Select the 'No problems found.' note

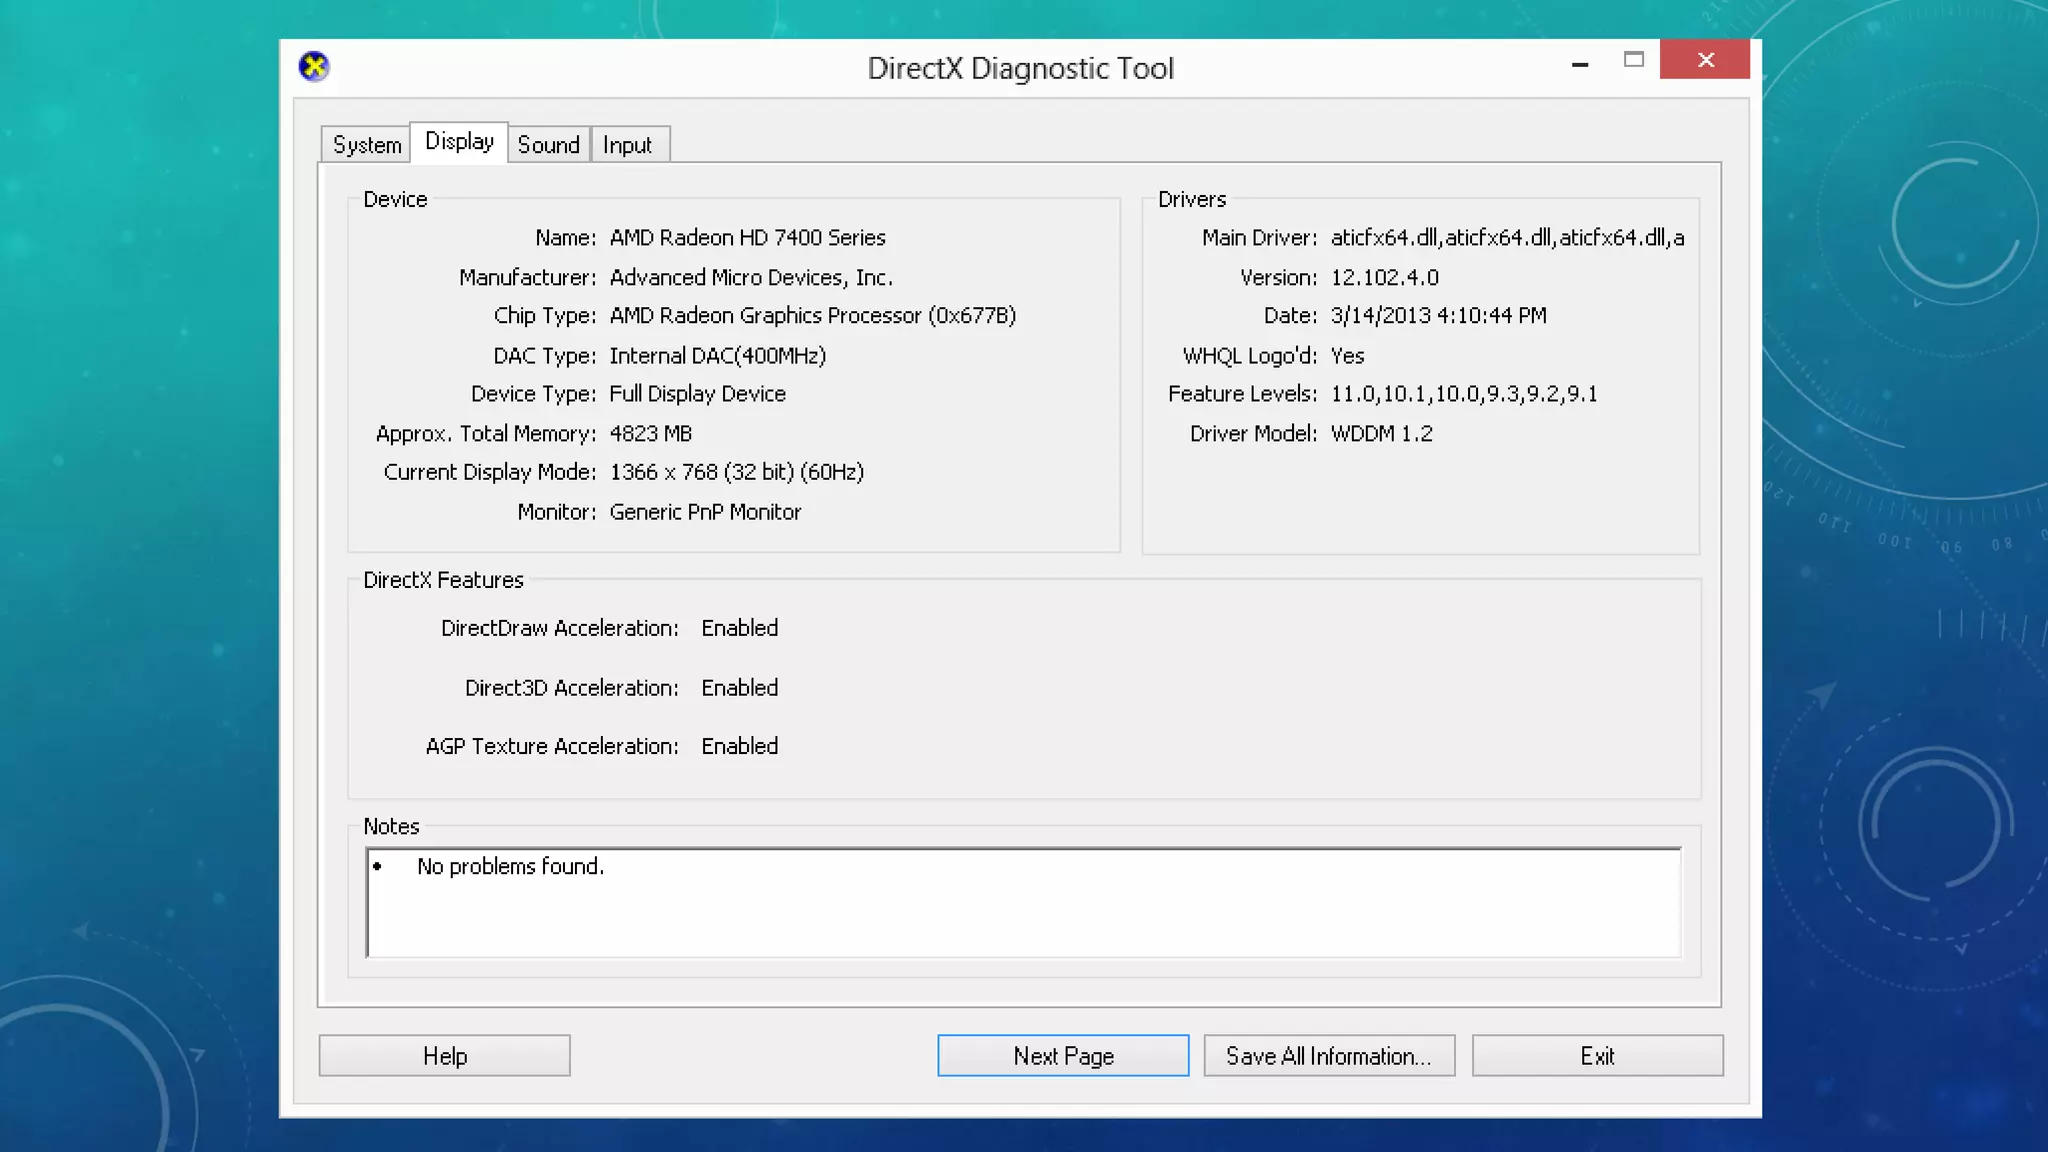click(510, 867)
